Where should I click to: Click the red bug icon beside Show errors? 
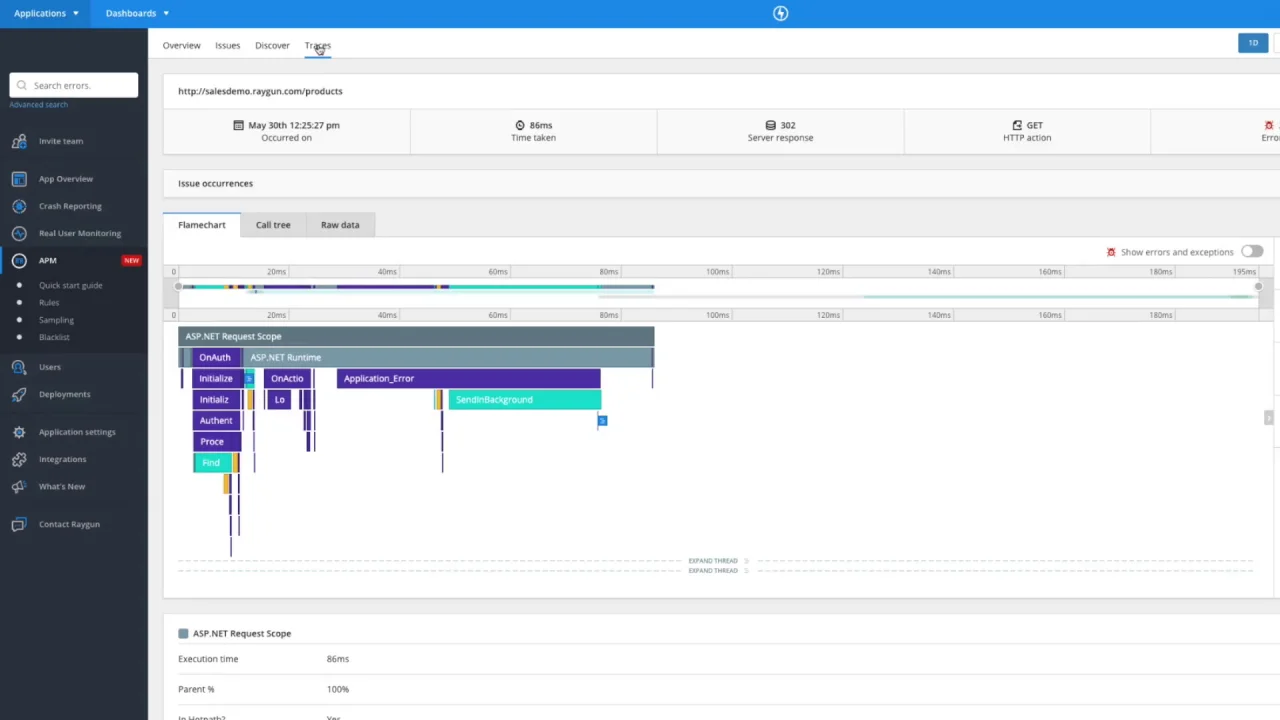coord(1111,252)
